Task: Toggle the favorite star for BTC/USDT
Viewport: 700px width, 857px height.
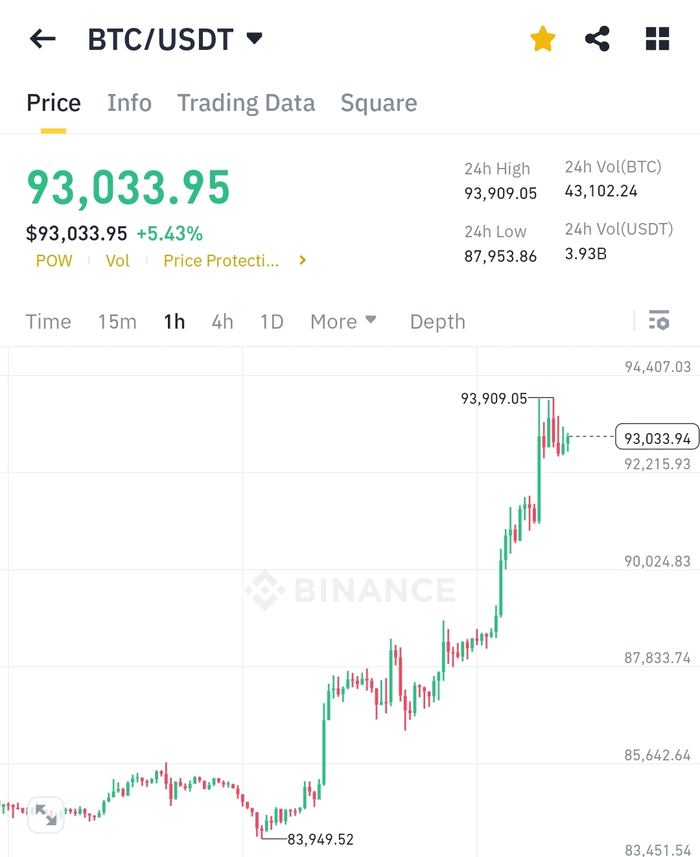Action: click(x=543, y=39)
